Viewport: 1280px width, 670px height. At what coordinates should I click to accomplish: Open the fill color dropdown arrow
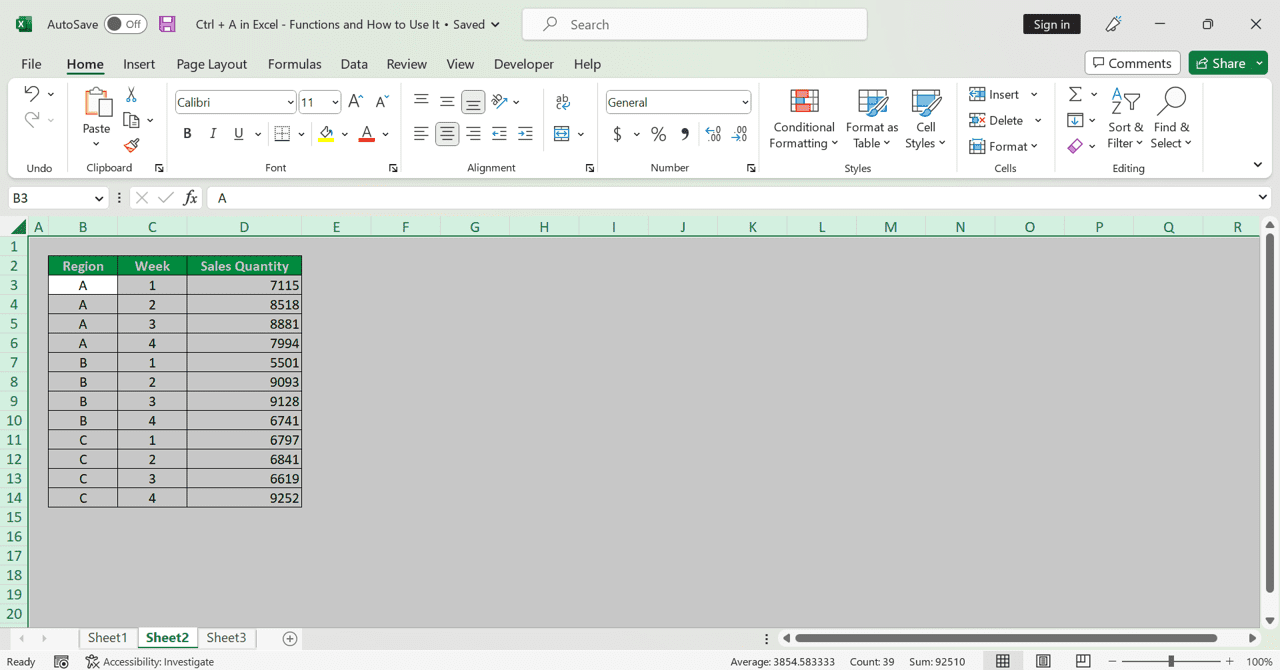point(345,134)
